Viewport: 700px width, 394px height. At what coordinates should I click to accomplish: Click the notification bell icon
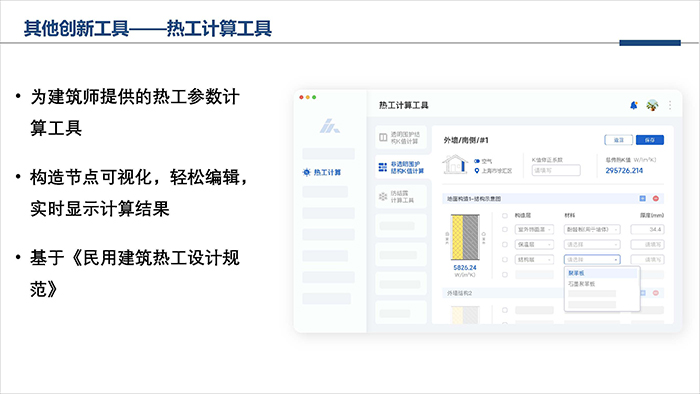click(633, 105)
